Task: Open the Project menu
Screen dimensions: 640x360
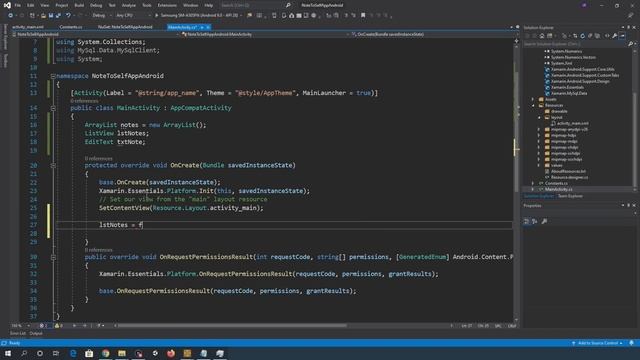Action: click(62, 5)
